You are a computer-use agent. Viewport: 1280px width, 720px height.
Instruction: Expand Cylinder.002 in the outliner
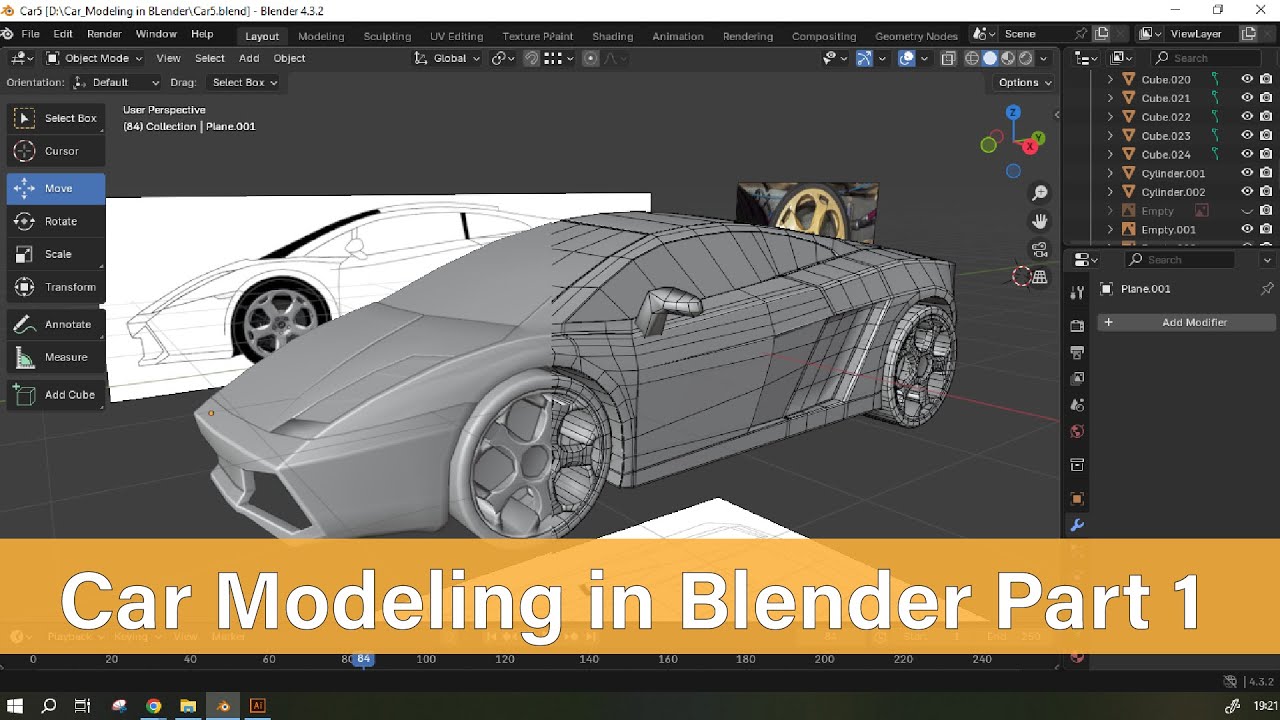(x=1110, y=192)
